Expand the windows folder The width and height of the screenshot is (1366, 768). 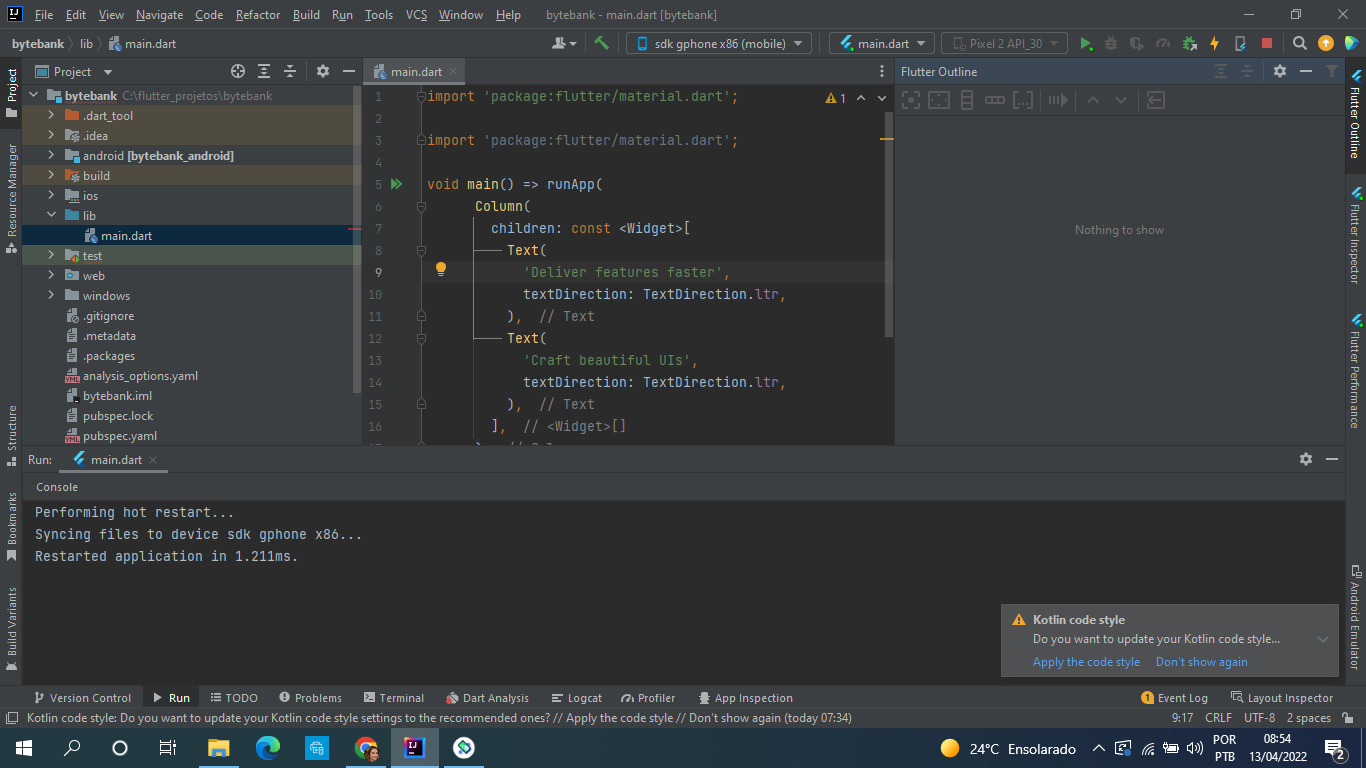[x=51, y=296]
